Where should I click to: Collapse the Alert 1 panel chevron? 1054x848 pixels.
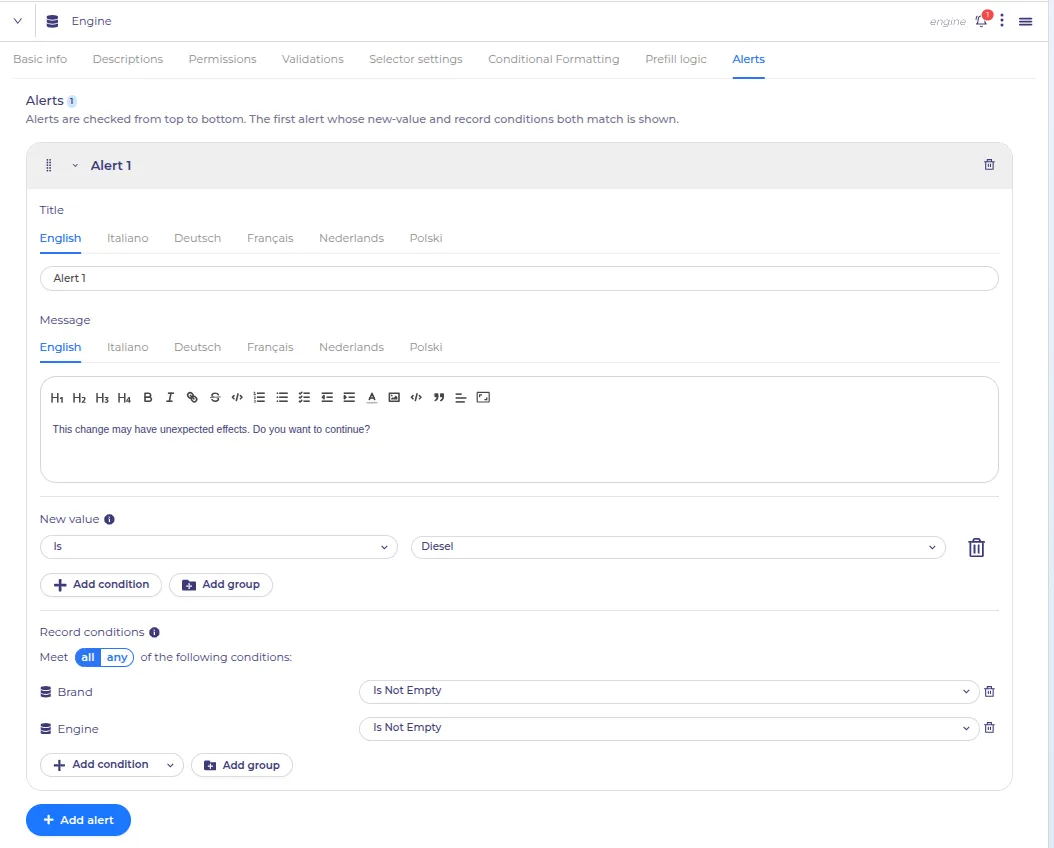point(75,165)
